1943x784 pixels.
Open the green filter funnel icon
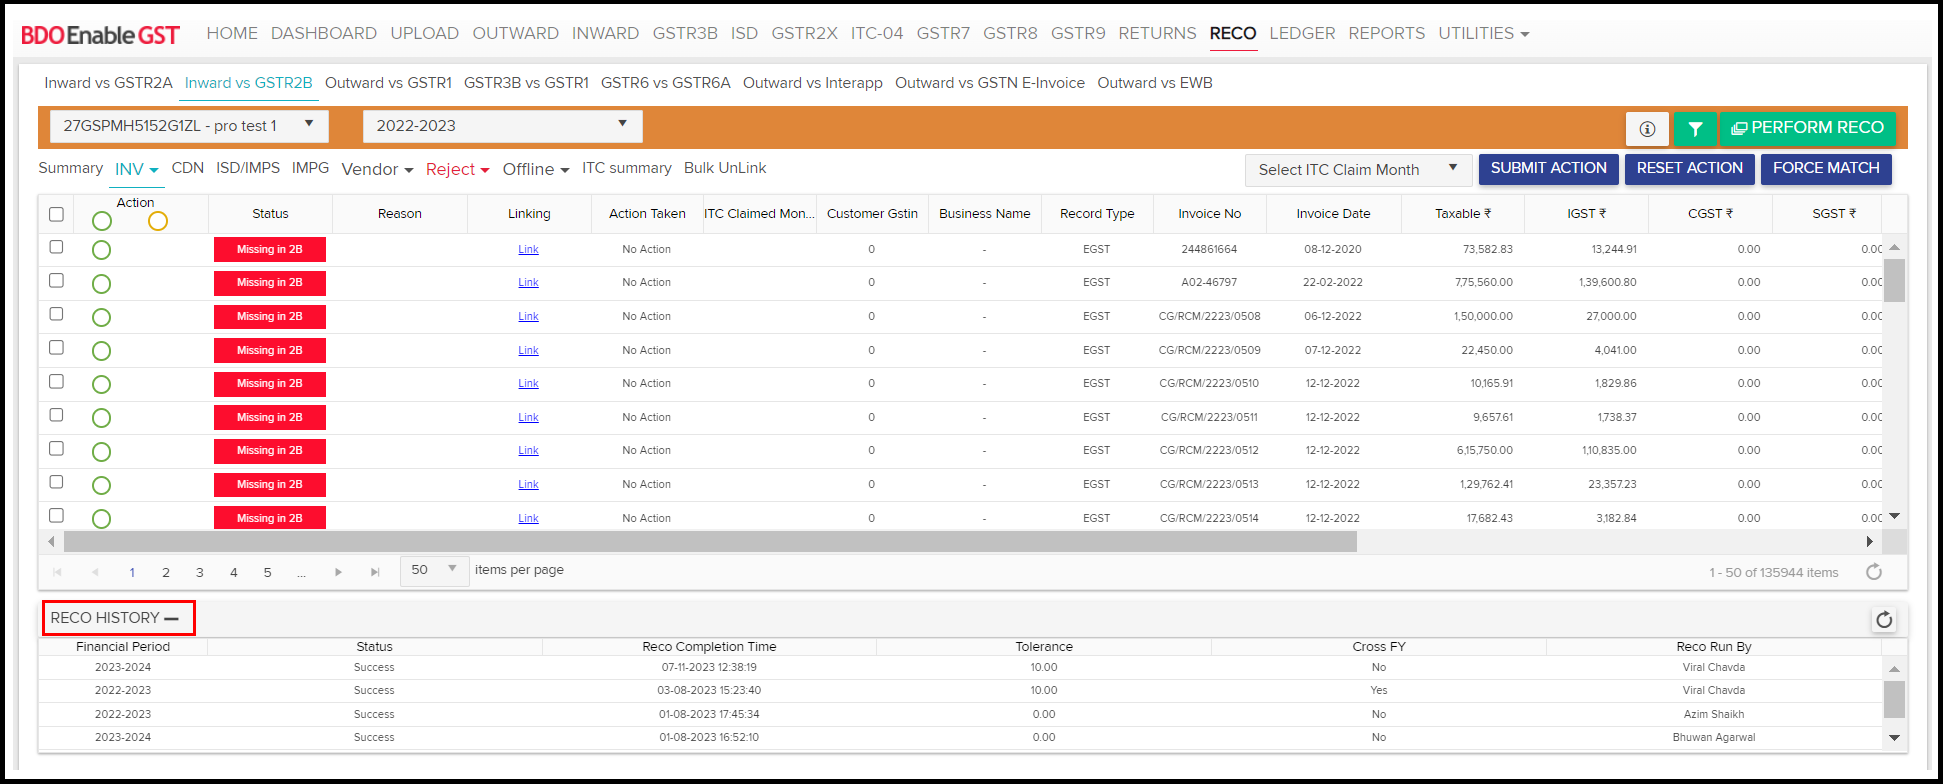click(1695, 128)
